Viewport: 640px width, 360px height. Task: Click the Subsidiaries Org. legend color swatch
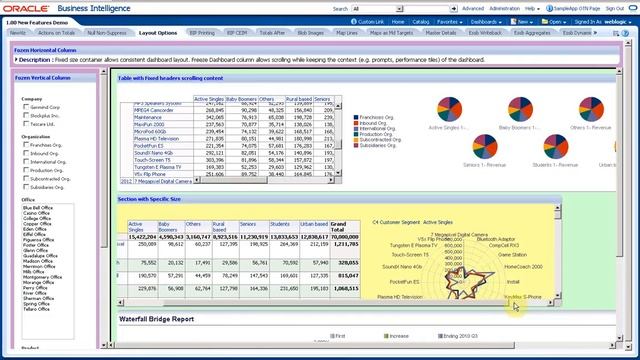click(x=356, y=145)
